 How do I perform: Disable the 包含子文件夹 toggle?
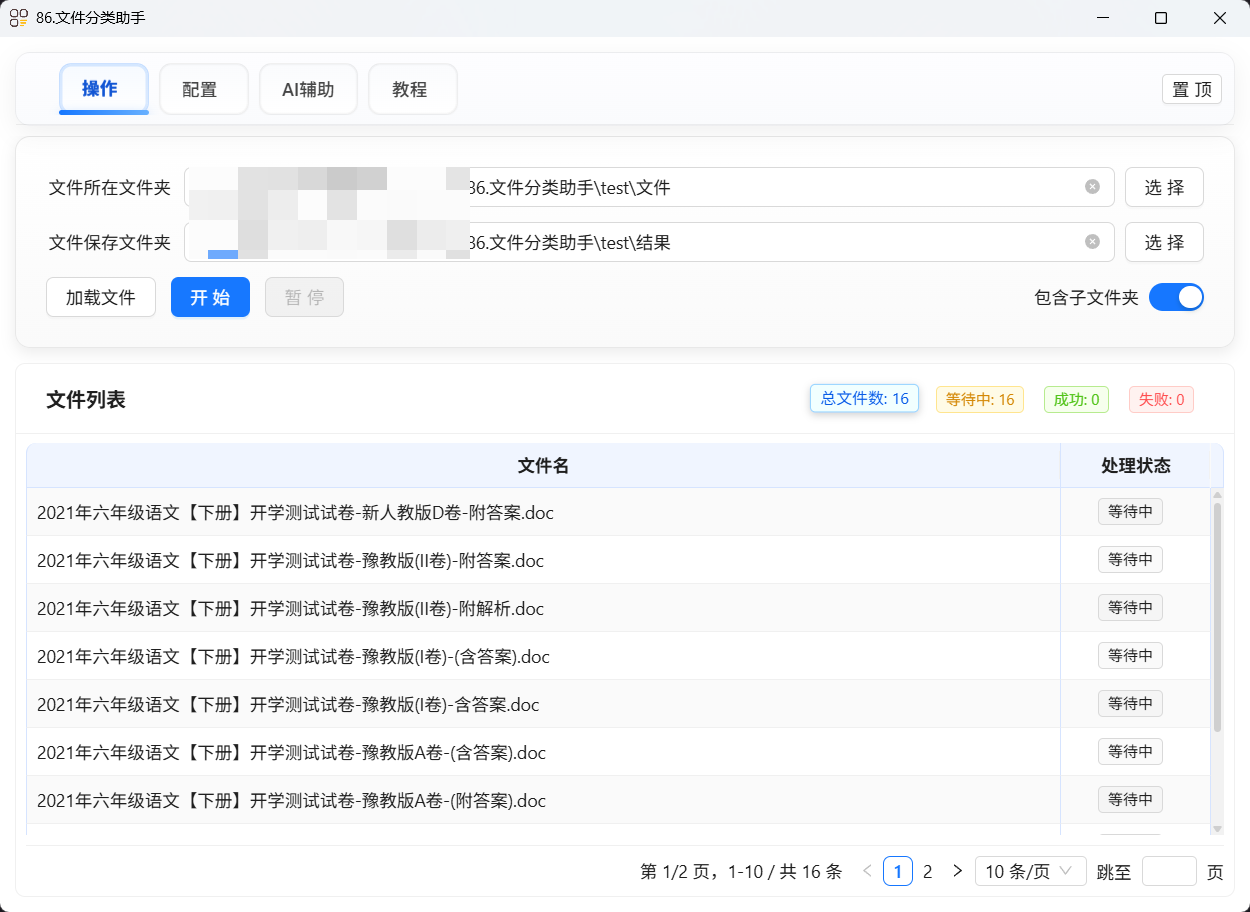tap(1177, 297)
